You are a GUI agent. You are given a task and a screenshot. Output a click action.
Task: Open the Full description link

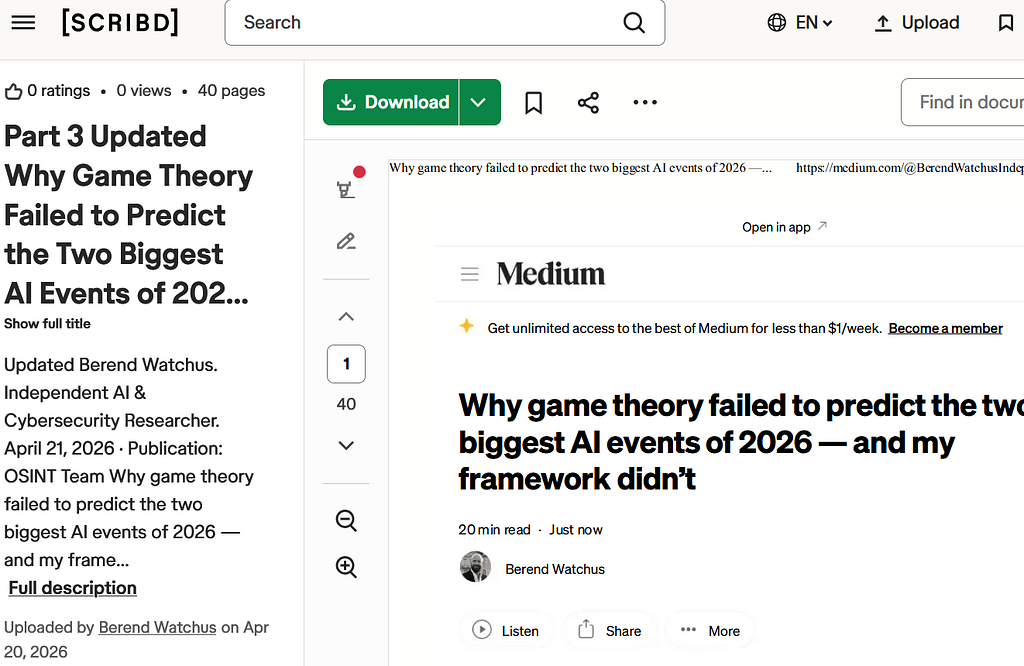pyautogui.click(x=72, y=588)
